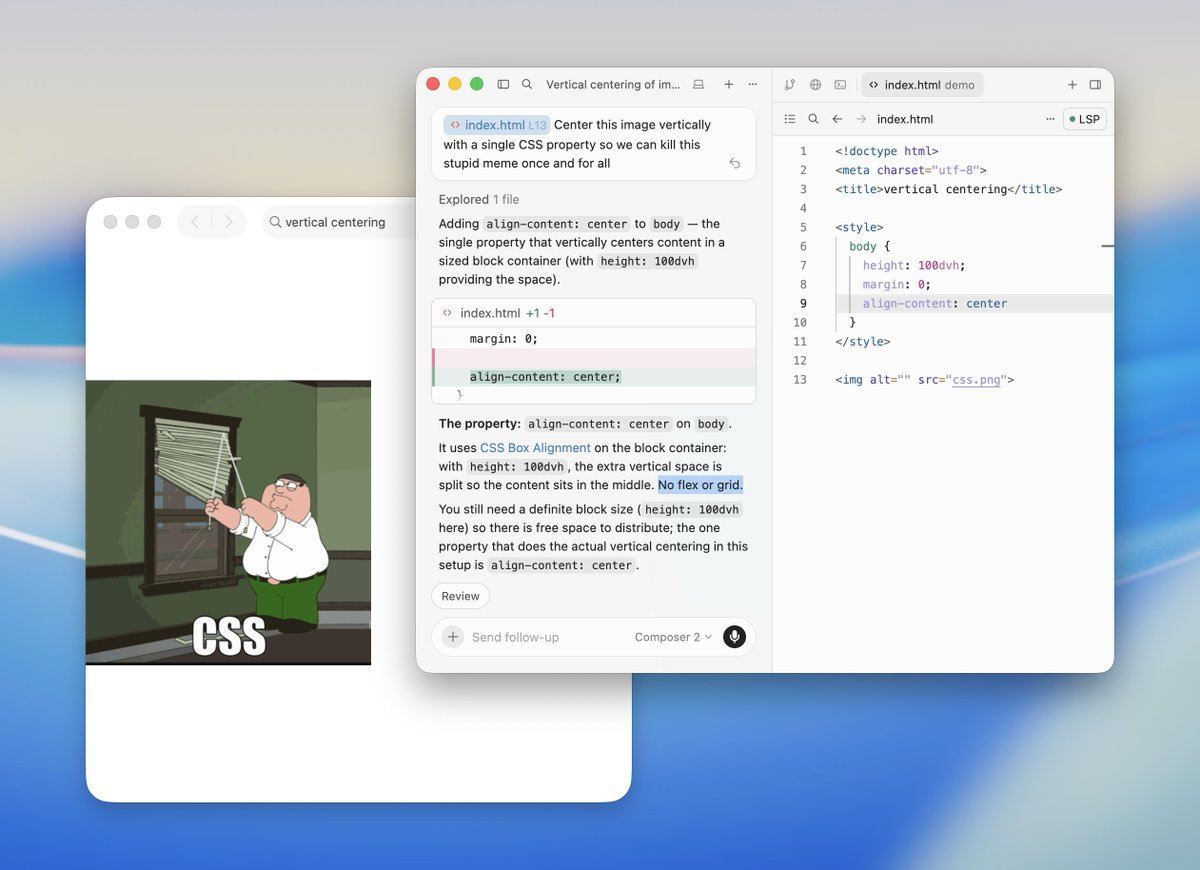
Task: Click the laptop icon beside the chat title
Action: pos(699,85)
